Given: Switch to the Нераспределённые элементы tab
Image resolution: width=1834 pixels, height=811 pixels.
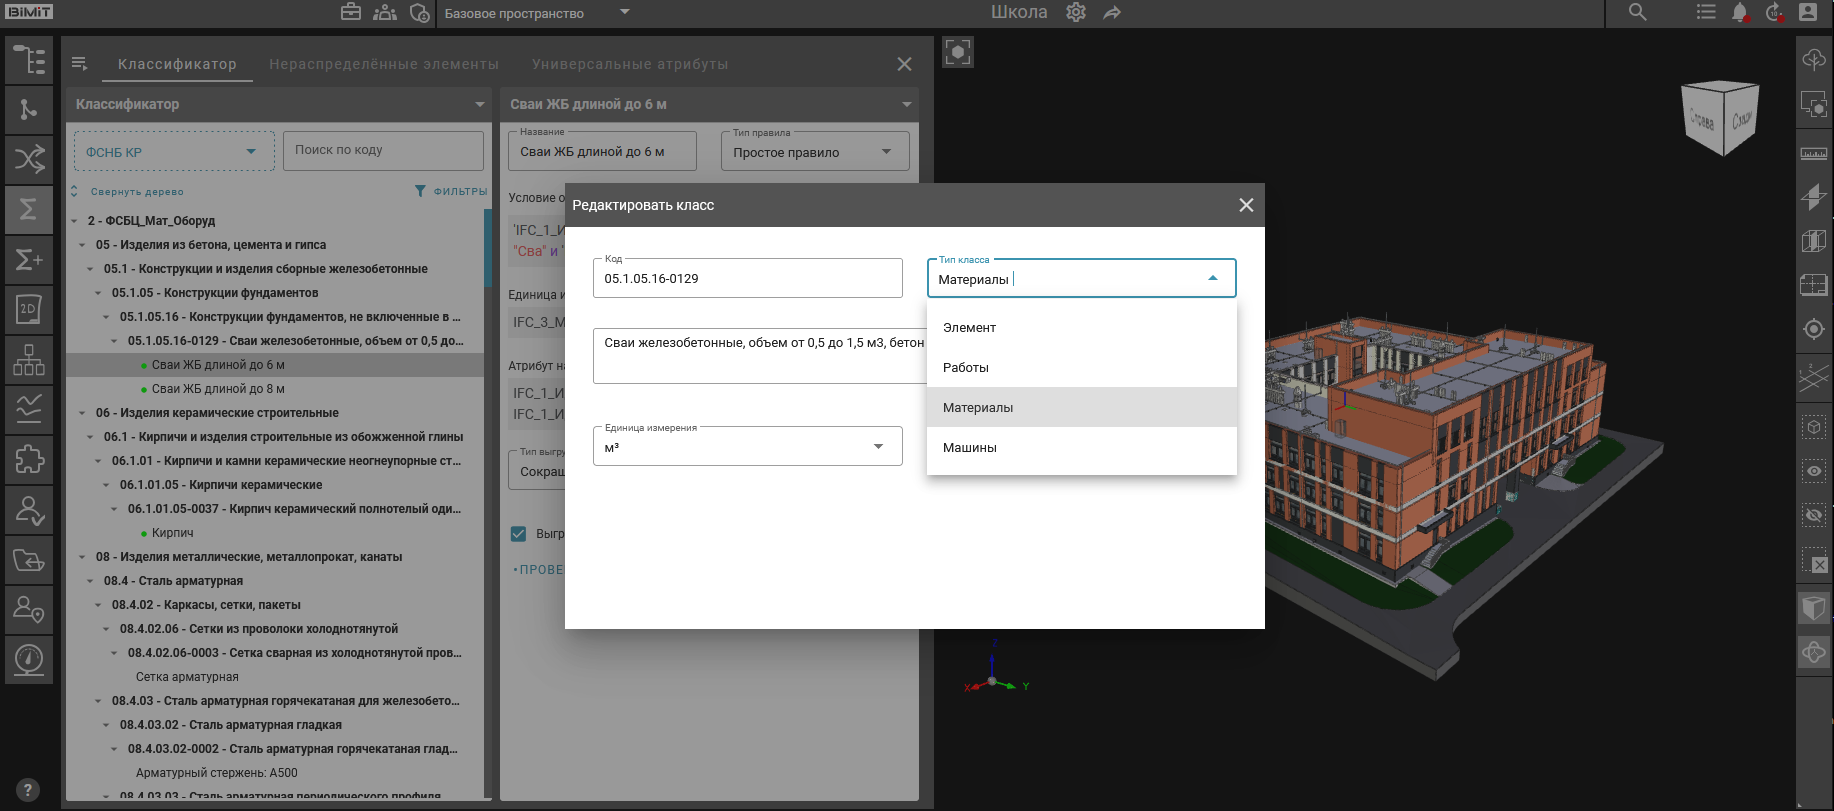Looking at the screenshot, I should (x=384, y=64).
